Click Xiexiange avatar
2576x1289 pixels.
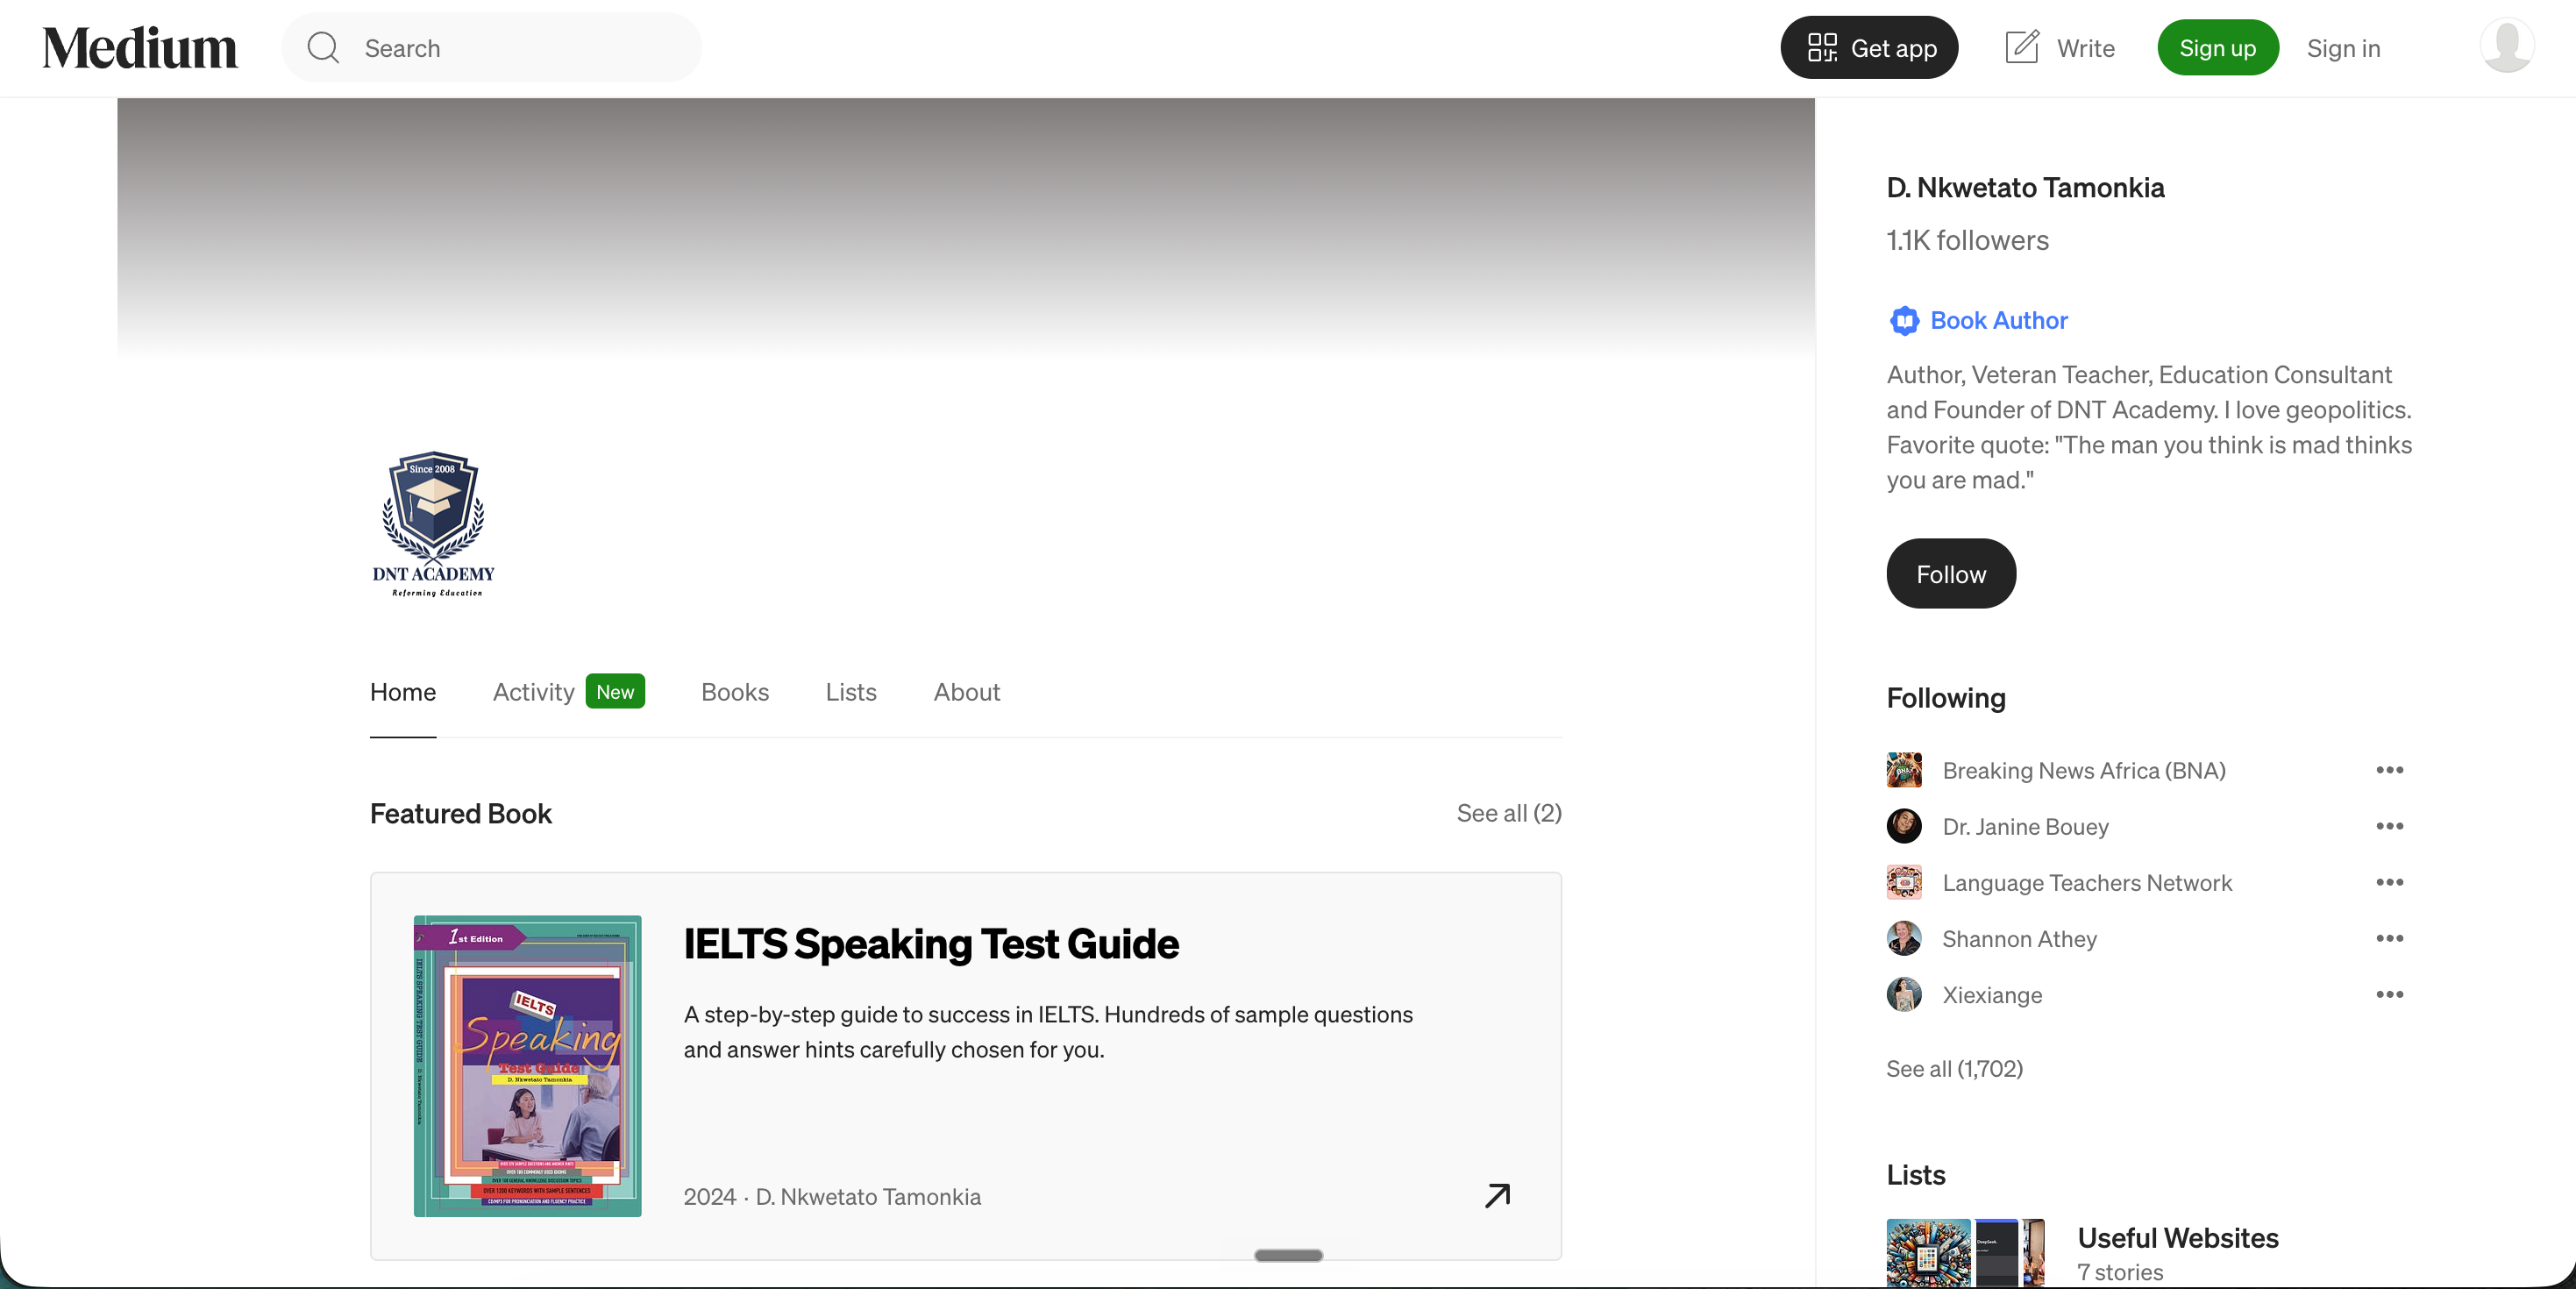click(1904, 994)
